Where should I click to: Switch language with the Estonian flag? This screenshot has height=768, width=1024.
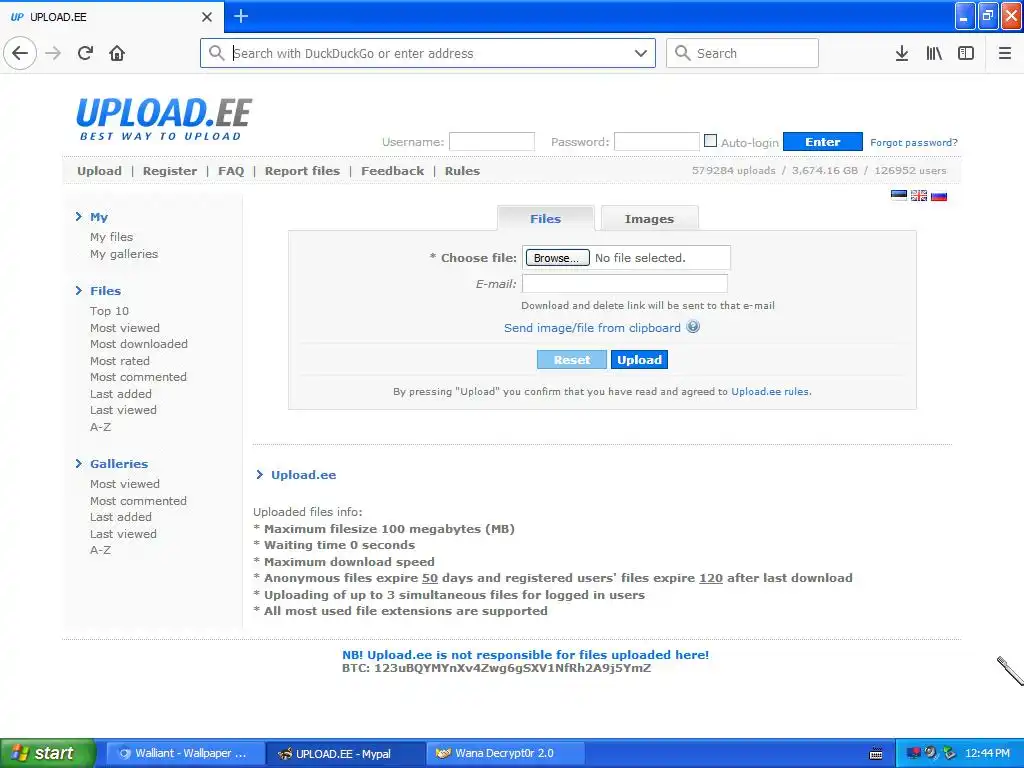point(899,195)
